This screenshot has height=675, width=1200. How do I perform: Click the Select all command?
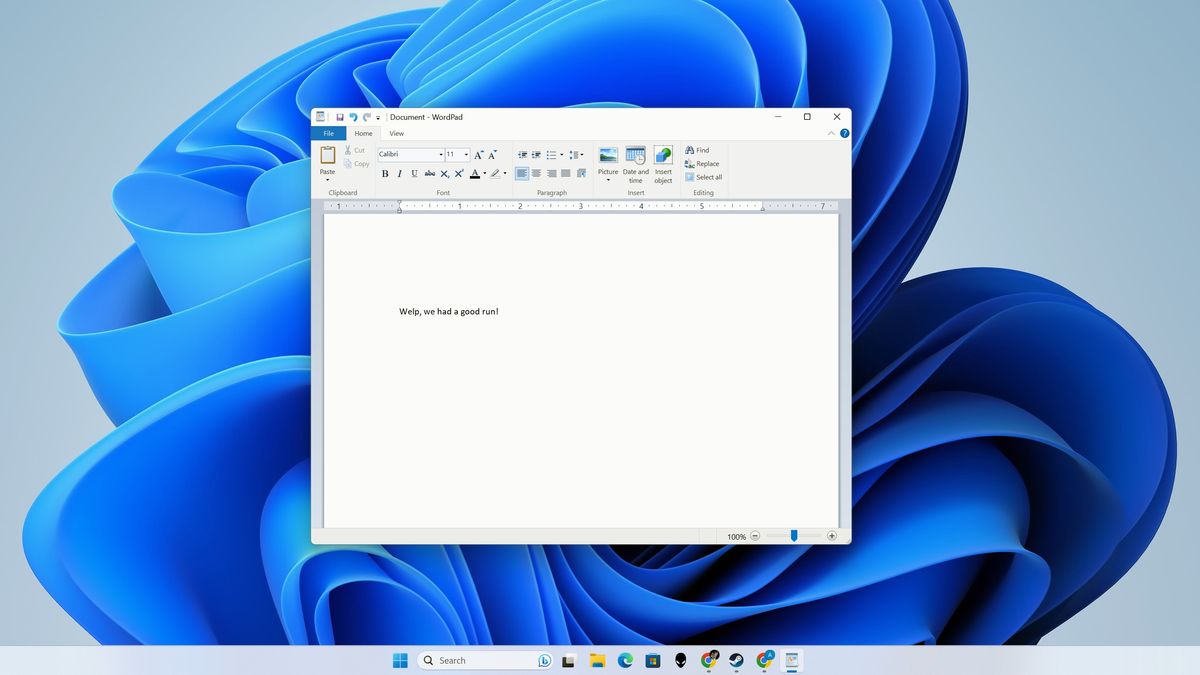pyautogui.click(x=703, y=177)
